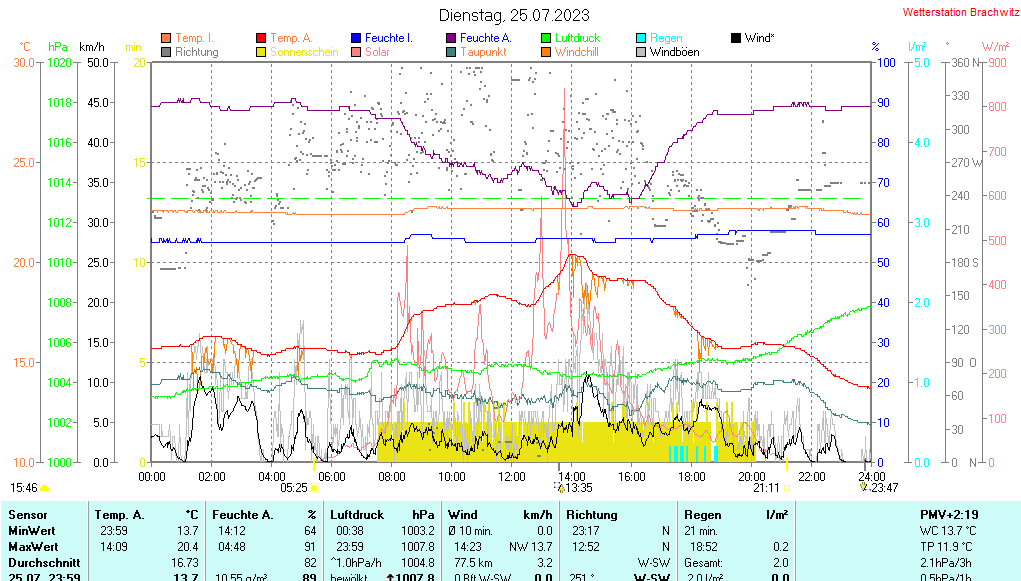This screenshot has width=1021, height=581.
Task: Click the sun icon beside 15:46
Action: 45,488
